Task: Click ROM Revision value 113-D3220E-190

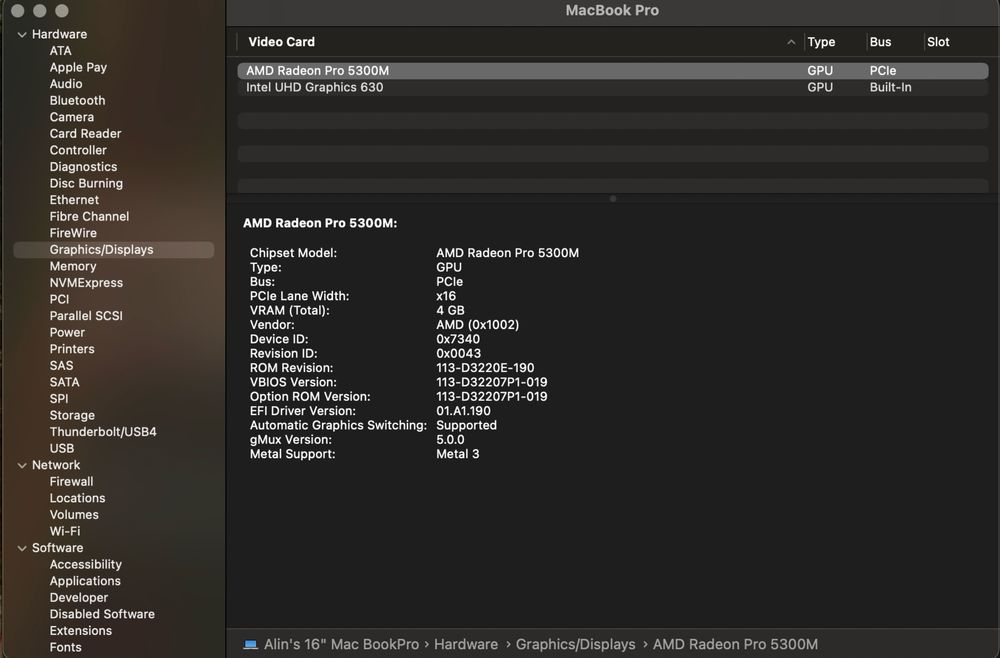Action: click(x=485, y=368)
